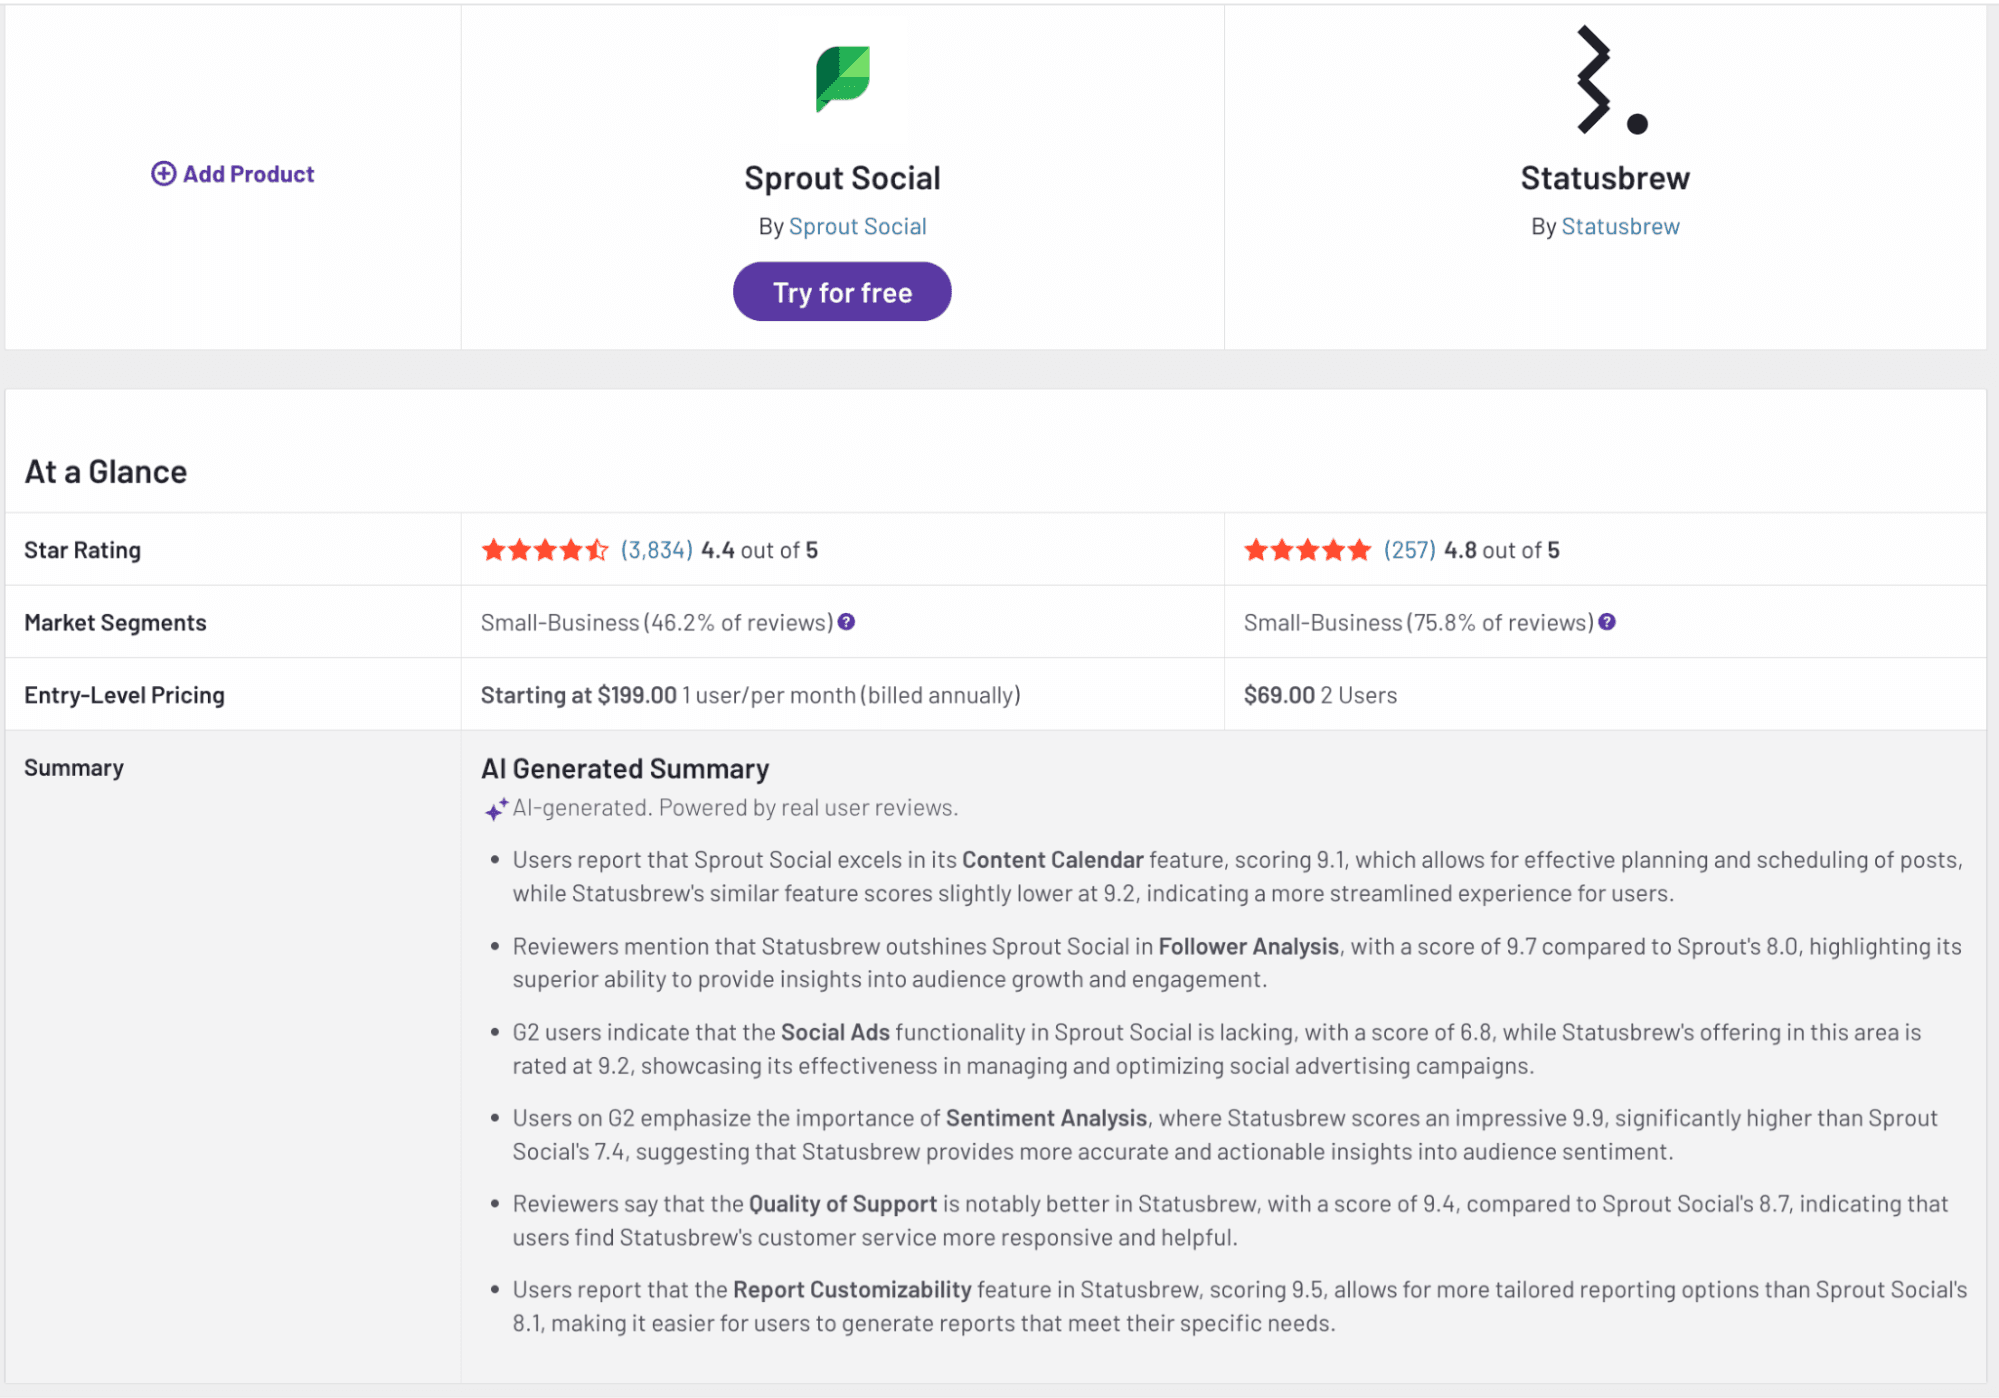Click the plus circle icon beside Add Product
Screen dimensions: 1999x1398
(163, 174)
